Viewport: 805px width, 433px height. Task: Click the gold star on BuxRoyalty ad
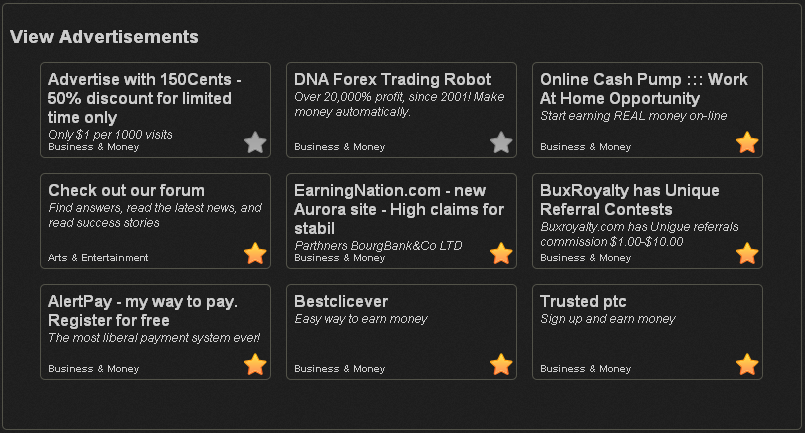pos(747,253)
